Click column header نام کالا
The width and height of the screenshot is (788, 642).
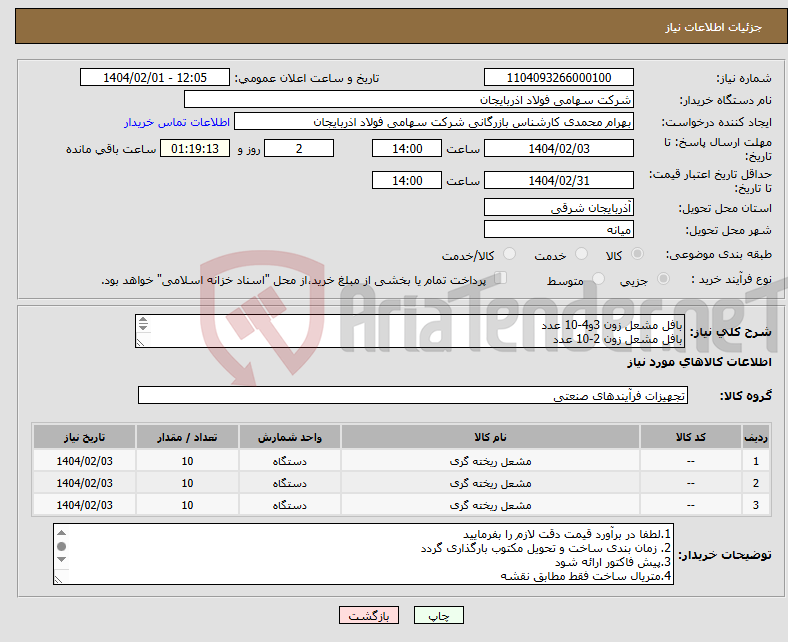[490, 437]
